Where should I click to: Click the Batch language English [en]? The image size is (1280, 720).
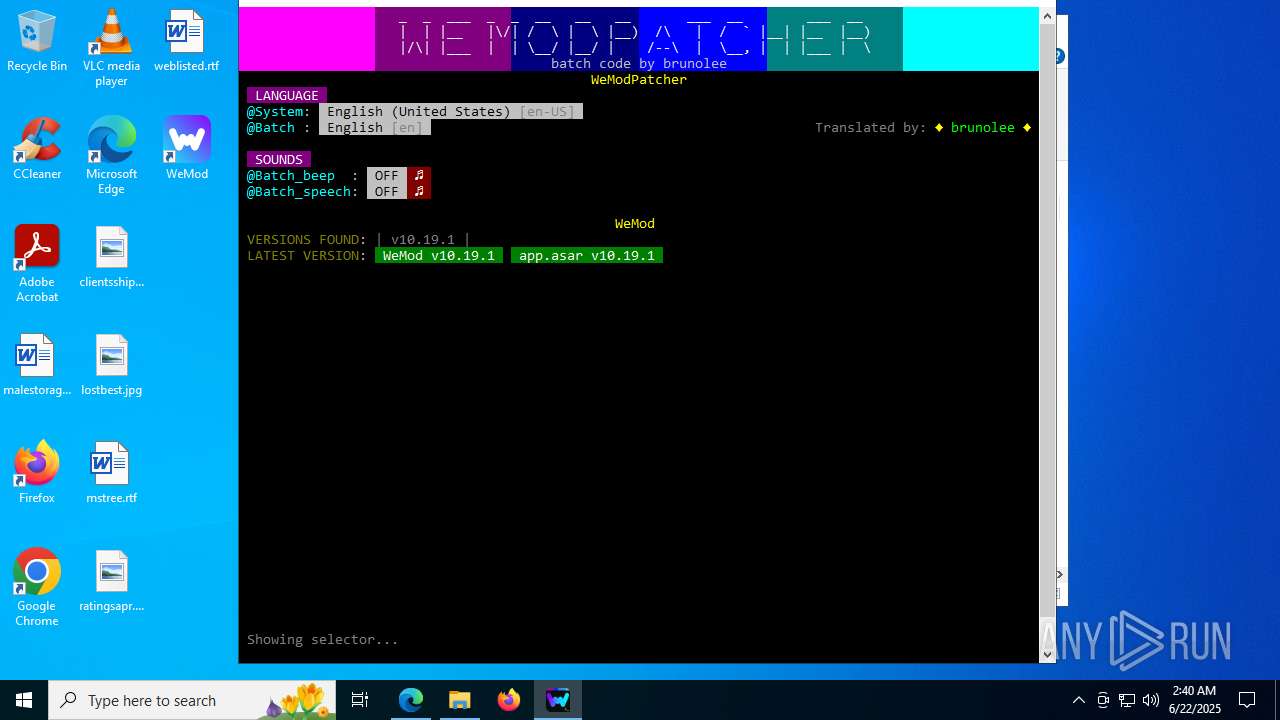coord(375,127)
